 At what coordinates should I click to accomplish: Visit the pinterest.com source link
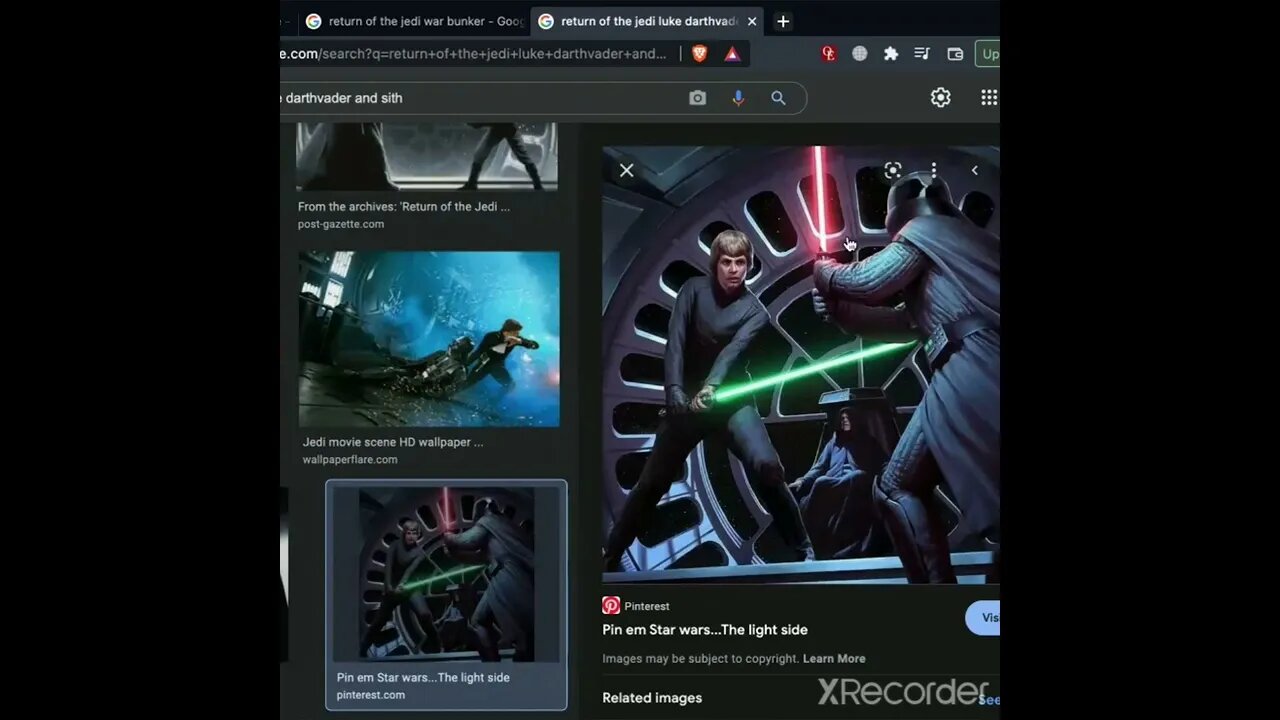[370, 695]
